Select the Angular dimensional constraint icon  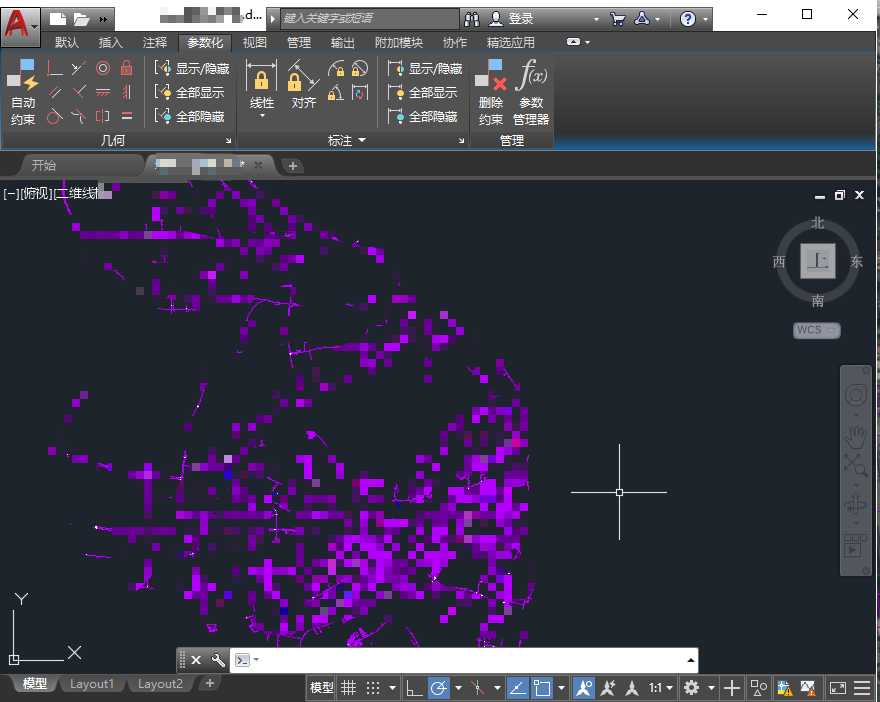(x=336, y=92)
